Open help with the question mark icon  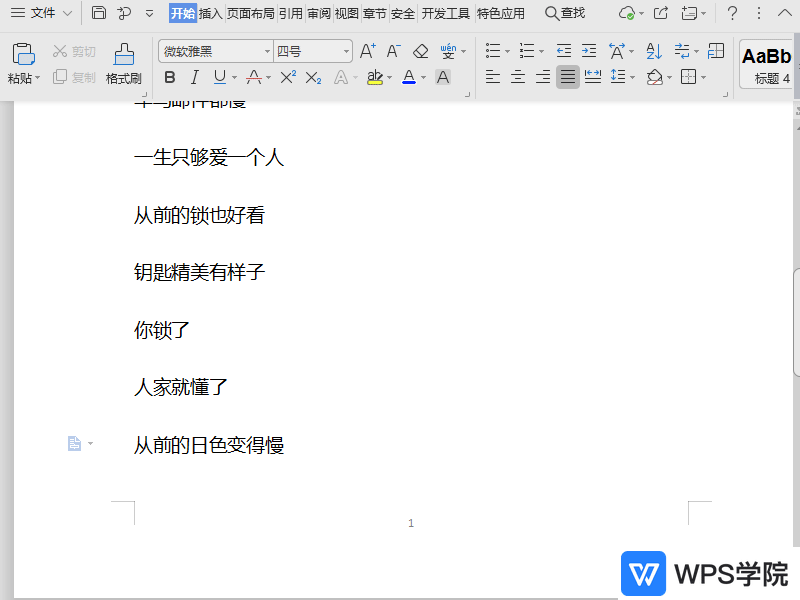(x=732, y=13)
